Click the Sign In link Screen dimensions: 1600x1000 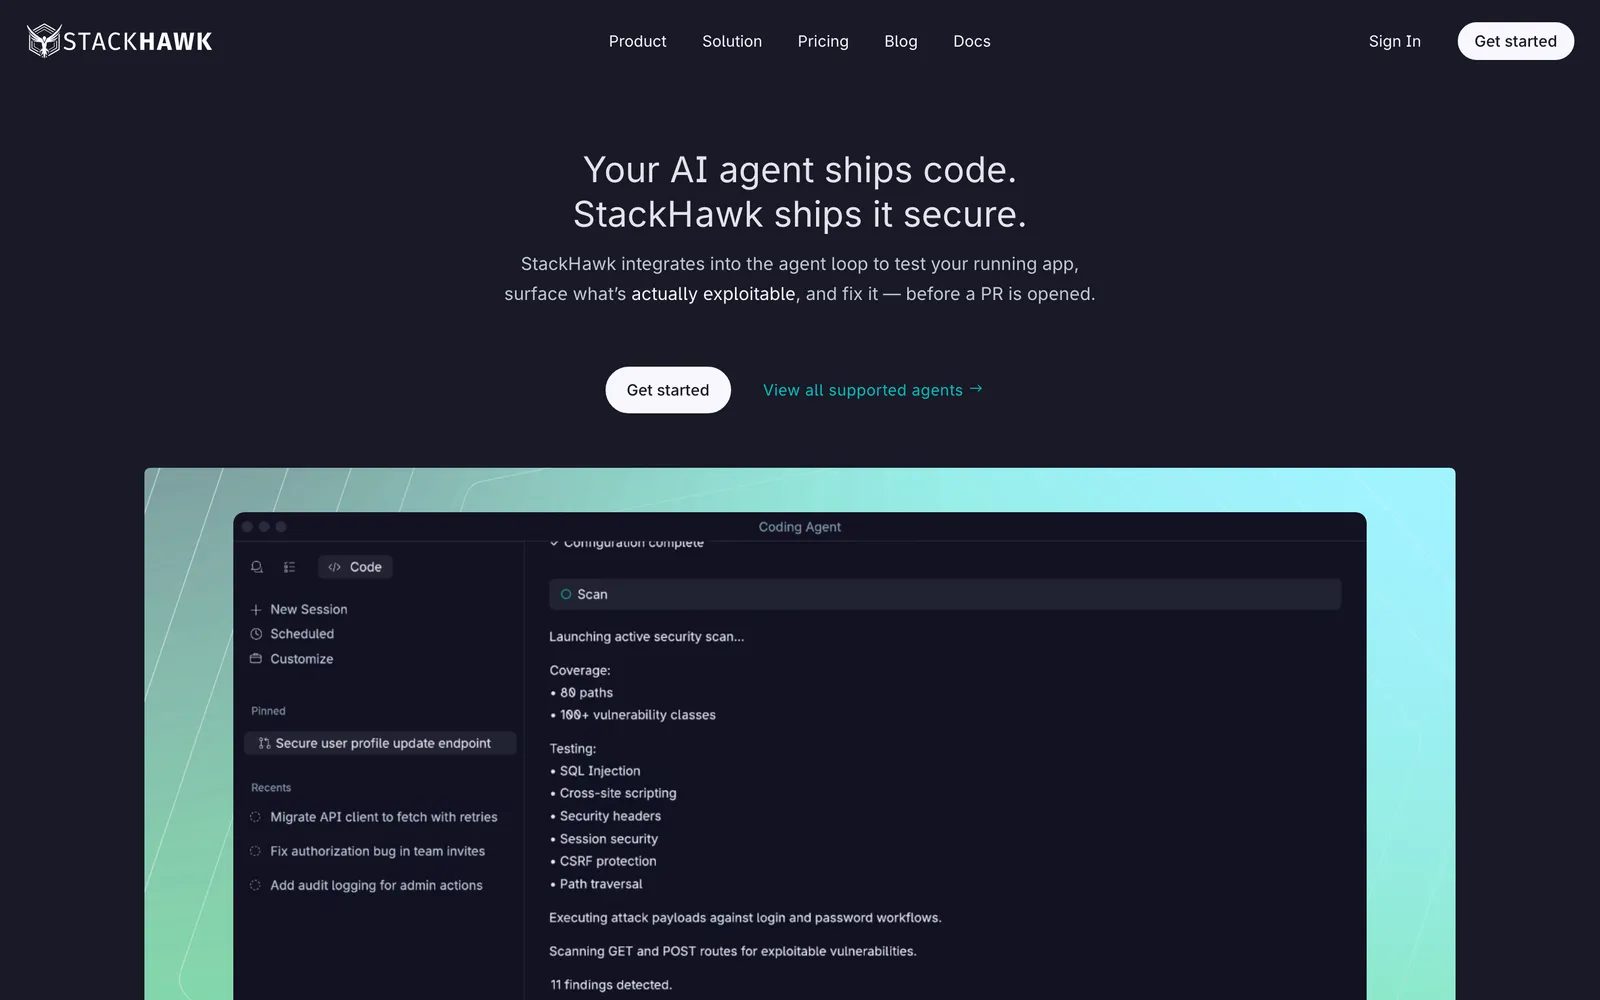[1395, 41]
